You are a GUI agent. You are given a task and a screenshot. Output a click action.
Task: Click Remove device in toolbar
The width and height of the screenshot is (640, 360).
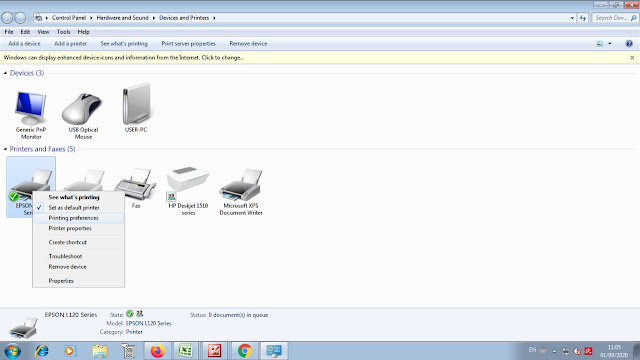[x=248, y=44]
